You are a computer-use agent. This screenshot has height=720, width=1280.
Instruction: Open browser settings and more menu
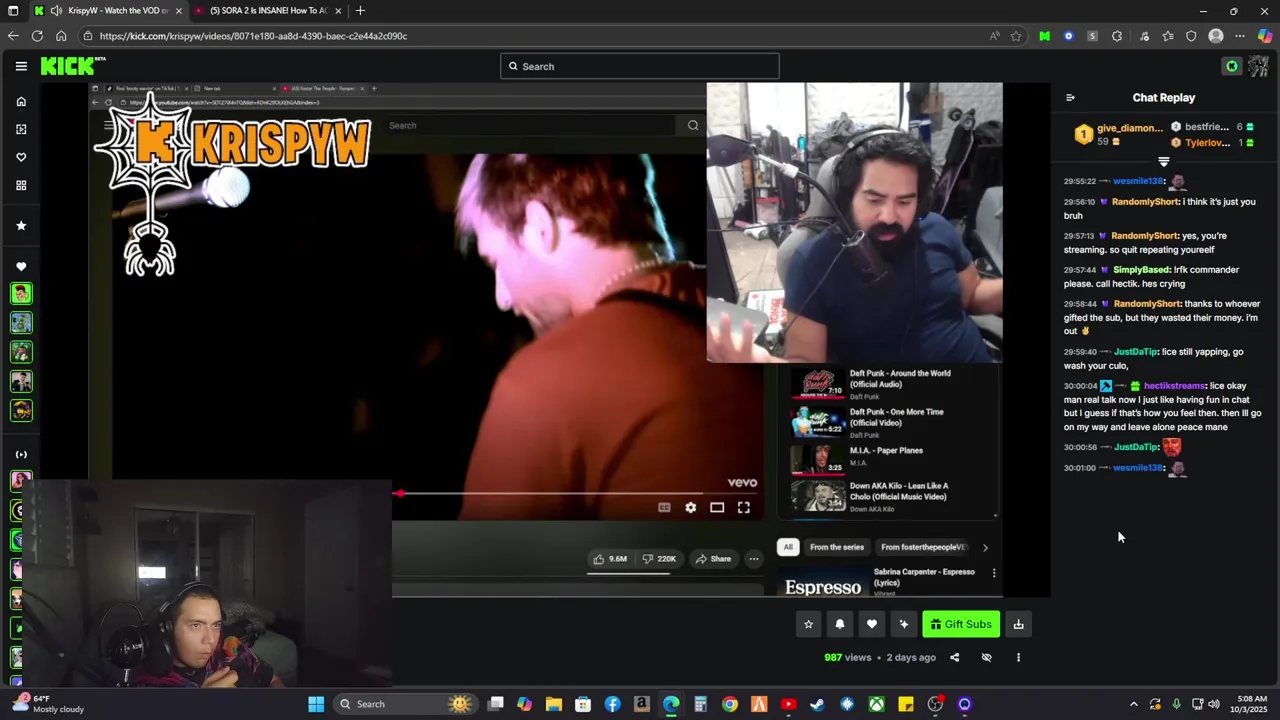pyautogui.click(x=1240, y=36)
